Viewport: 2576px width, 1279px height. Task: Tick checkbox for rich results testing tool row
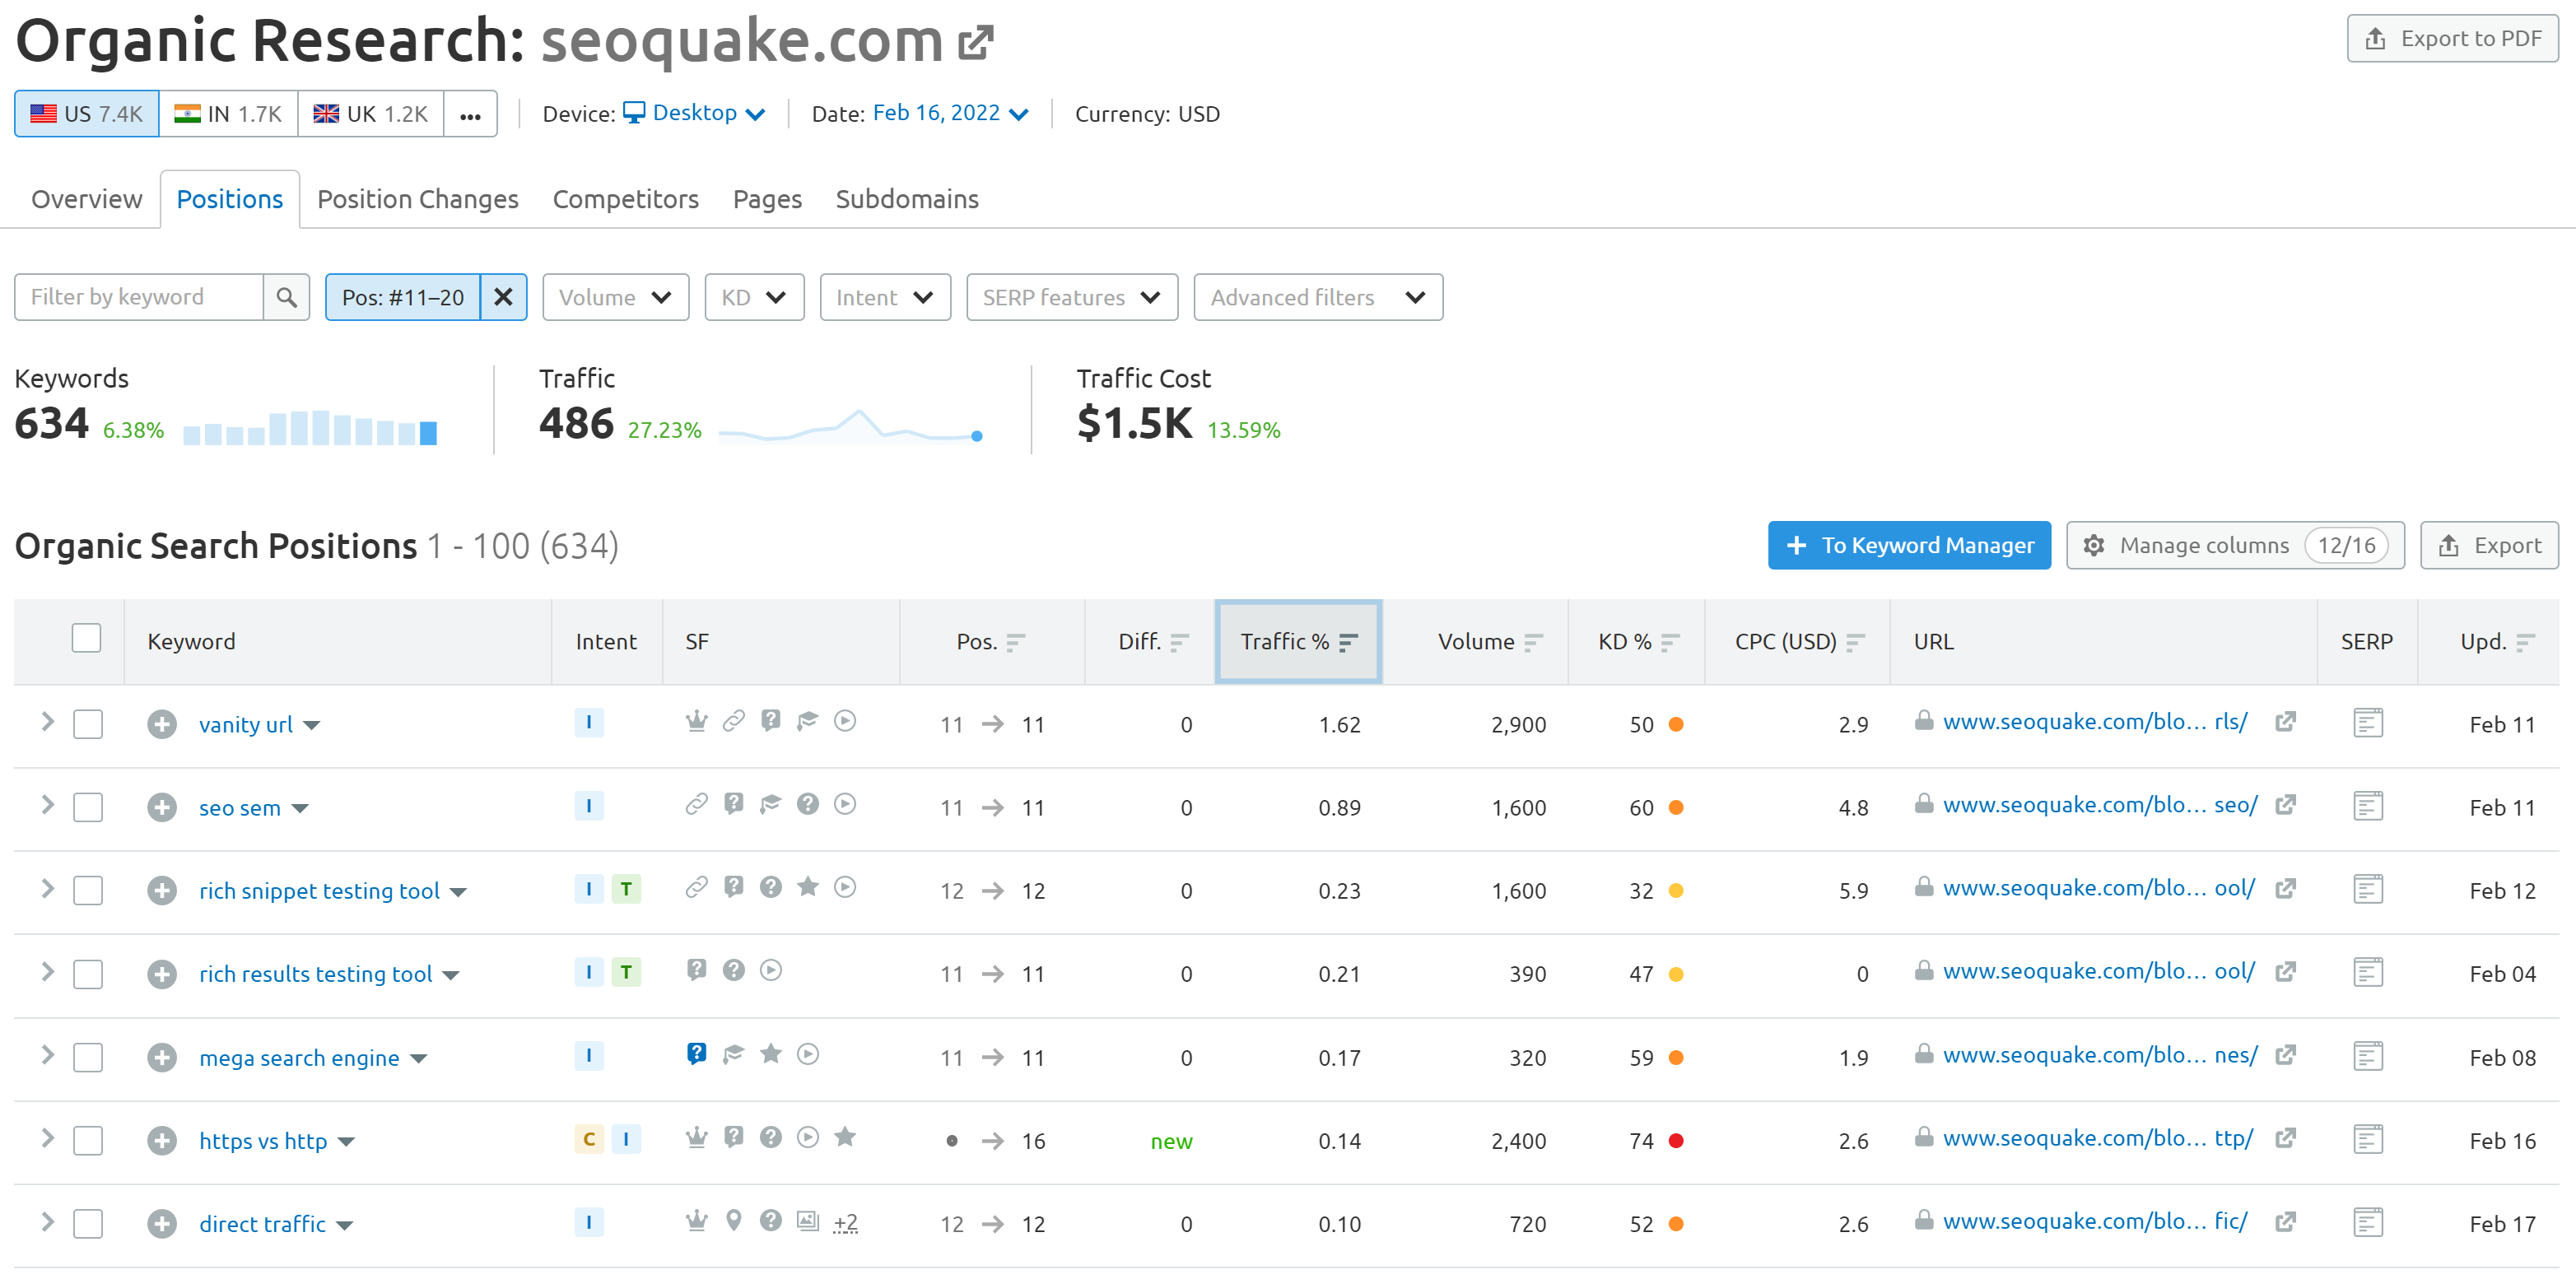[x=88, y=974]
